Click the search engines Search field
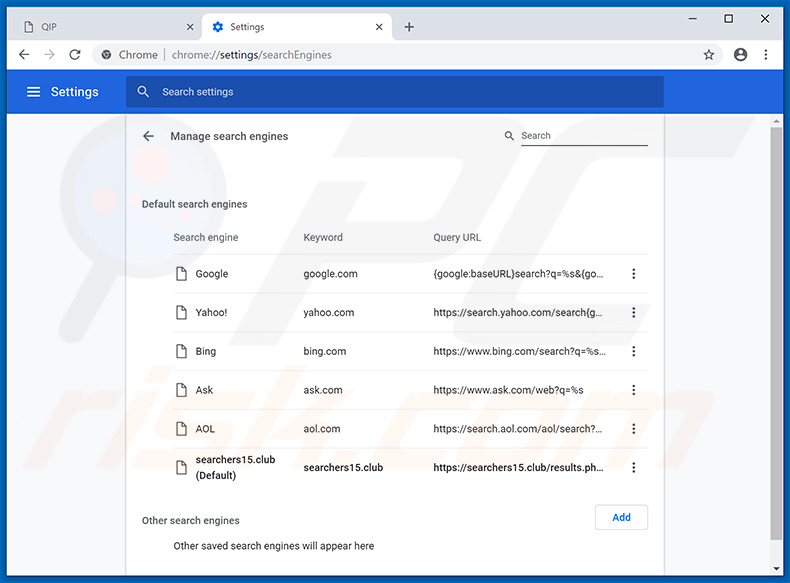Image resolution: width=790 pixels, height=583 pixels. 584,136
